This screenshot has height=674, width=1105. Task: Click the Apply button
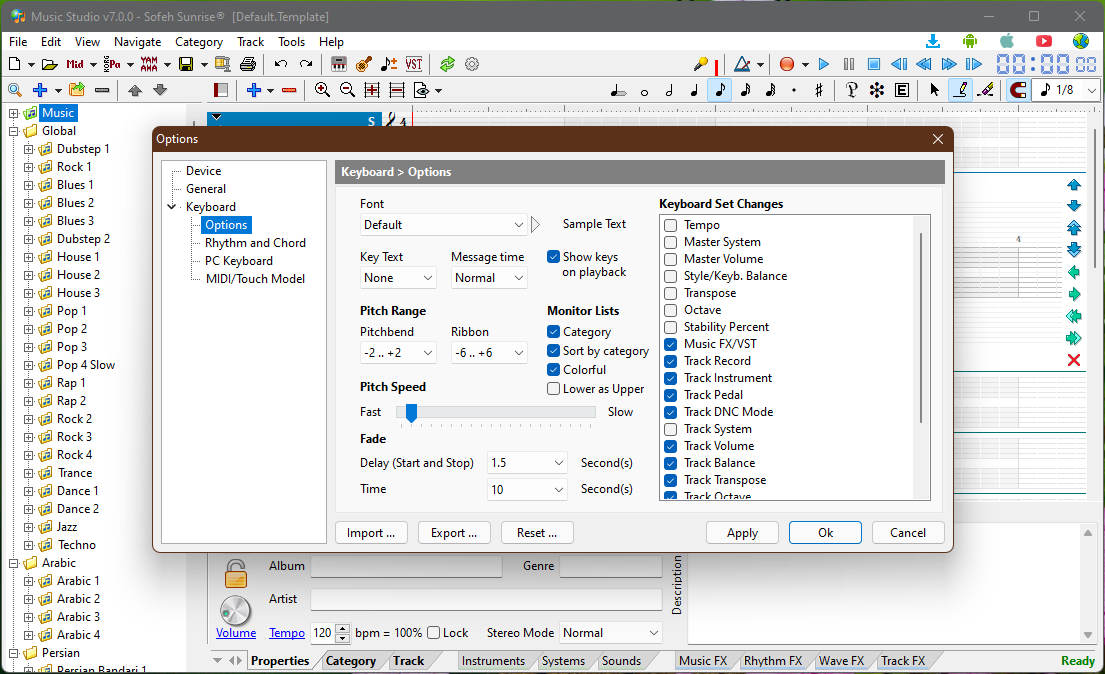742,533
